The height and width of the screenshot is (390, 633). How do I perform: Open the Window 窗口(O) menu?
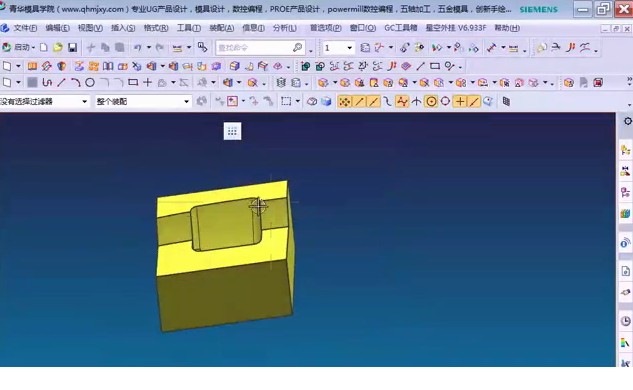pos(363,28)
